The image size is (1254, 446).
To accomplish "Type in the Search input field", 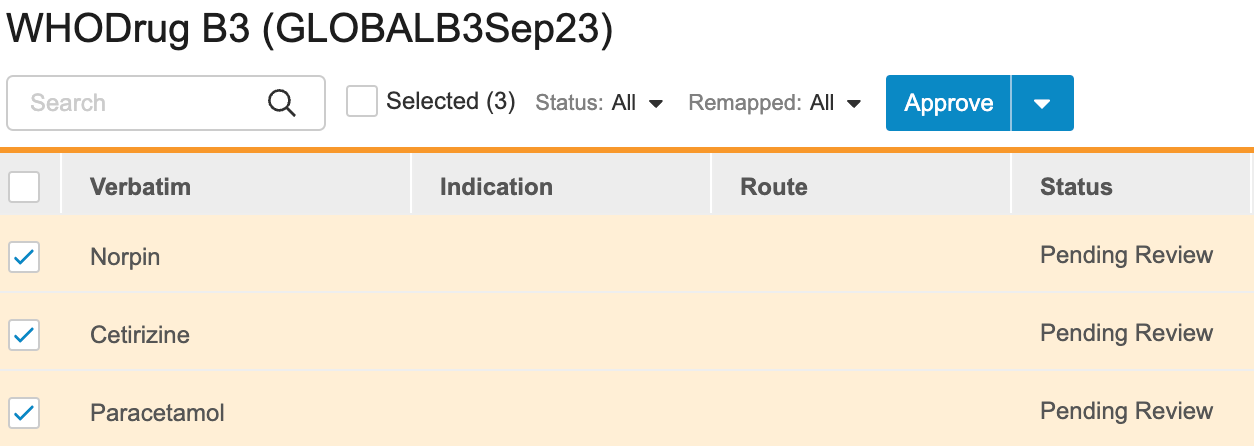I will tap(140, 103).
